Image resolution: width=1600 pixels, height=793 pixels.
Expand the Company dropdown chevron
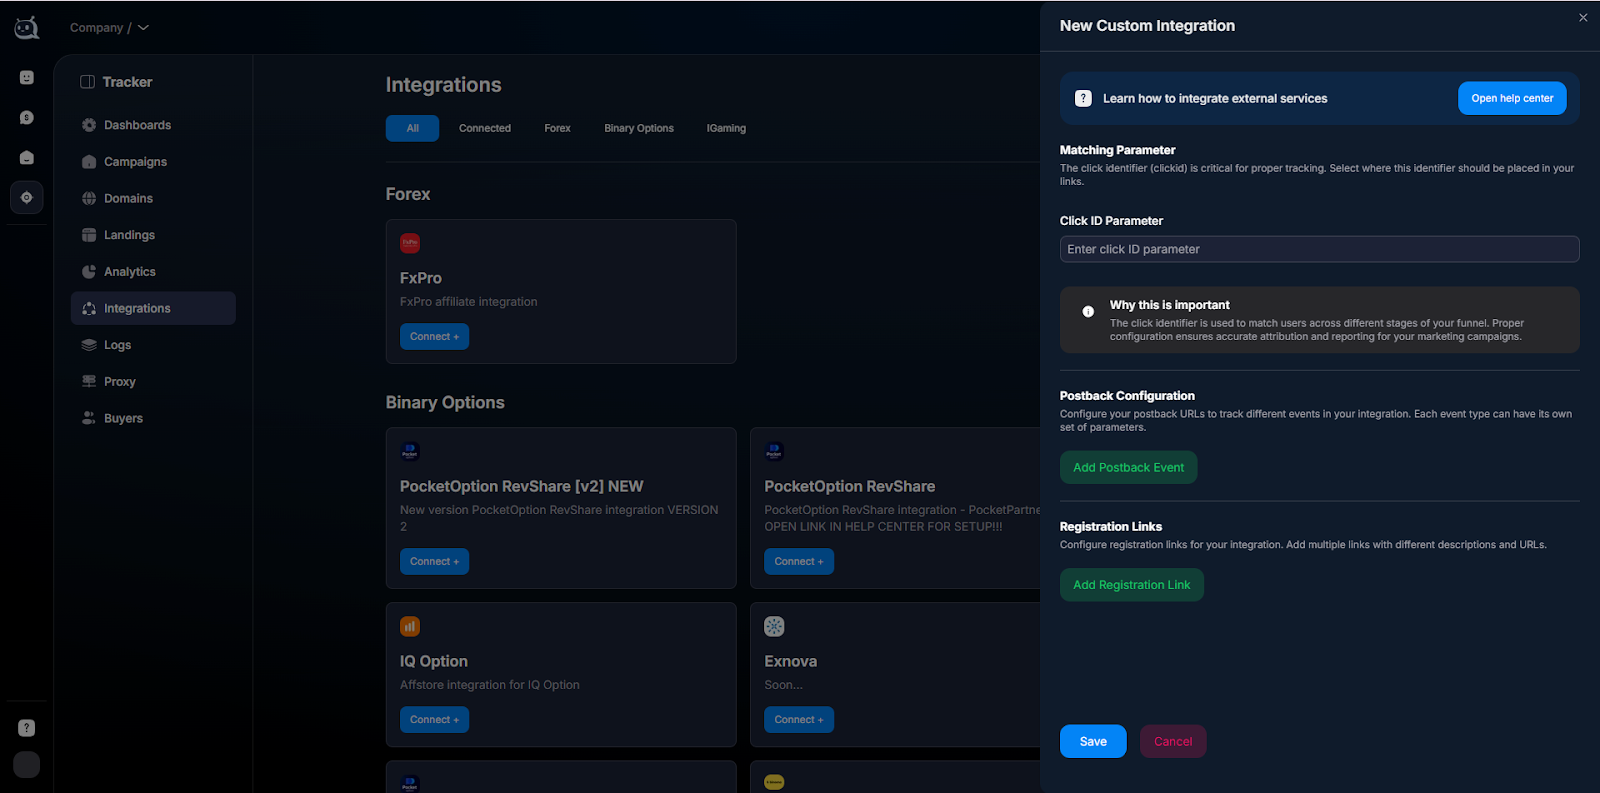143,28
